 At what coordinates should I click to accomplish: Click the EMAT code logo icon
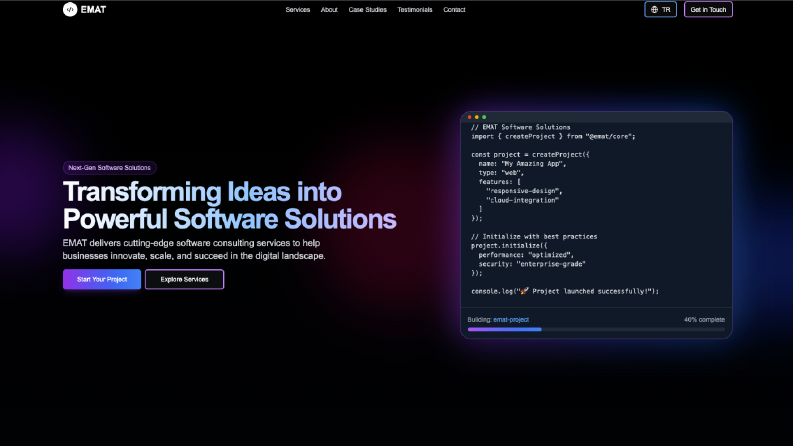point(70,9)
